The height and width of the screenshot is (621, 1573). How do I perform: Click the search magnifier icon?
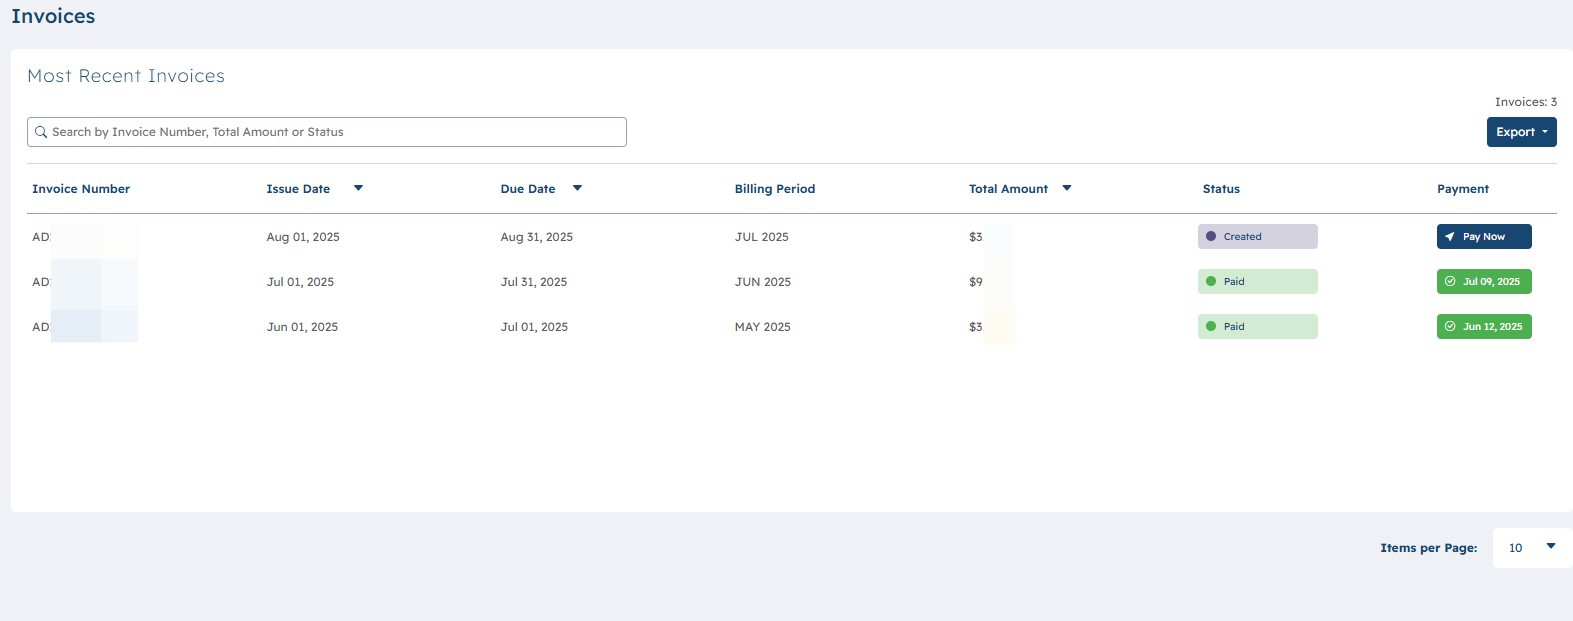(x=41, y=132)
